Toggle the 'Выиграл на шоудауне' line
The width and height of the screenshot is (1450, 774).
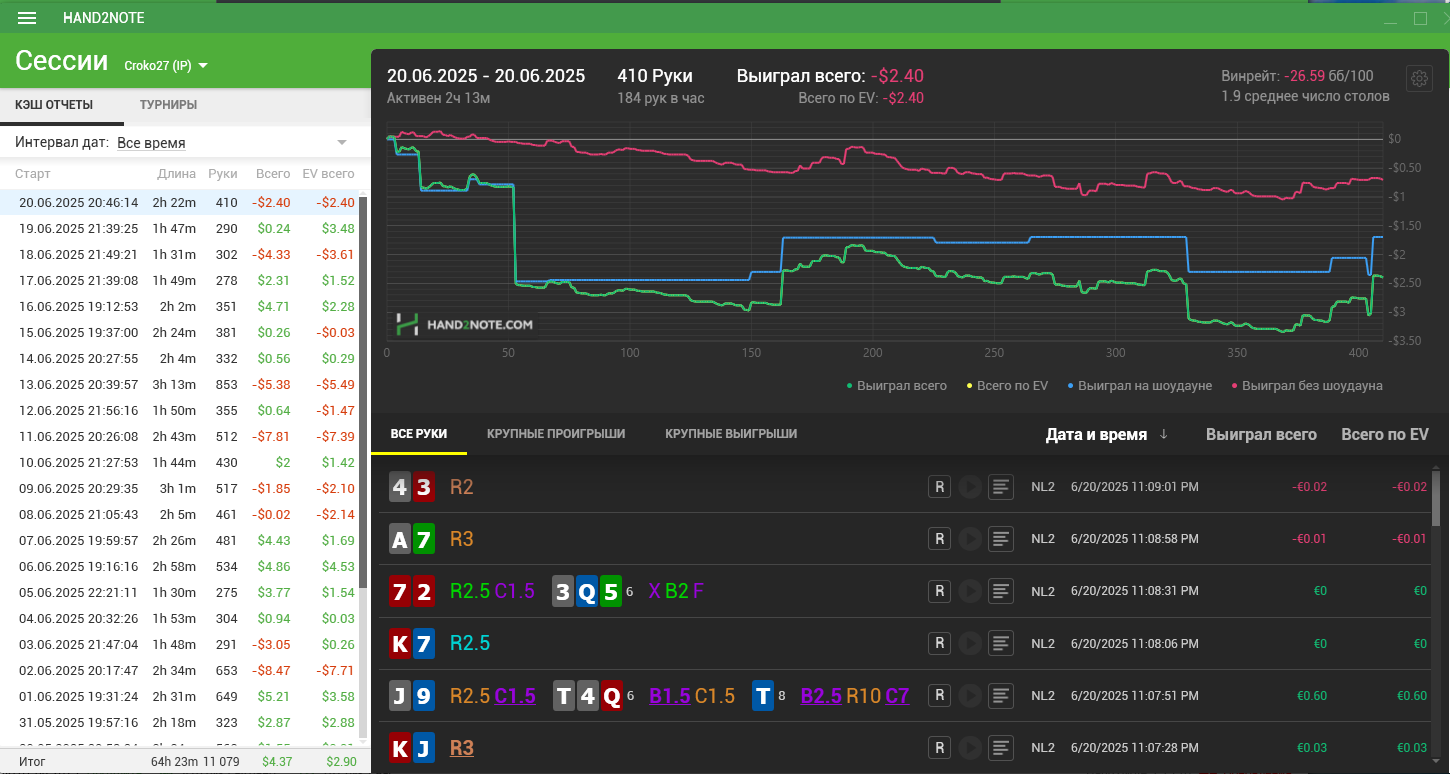tap(1139, 385)
